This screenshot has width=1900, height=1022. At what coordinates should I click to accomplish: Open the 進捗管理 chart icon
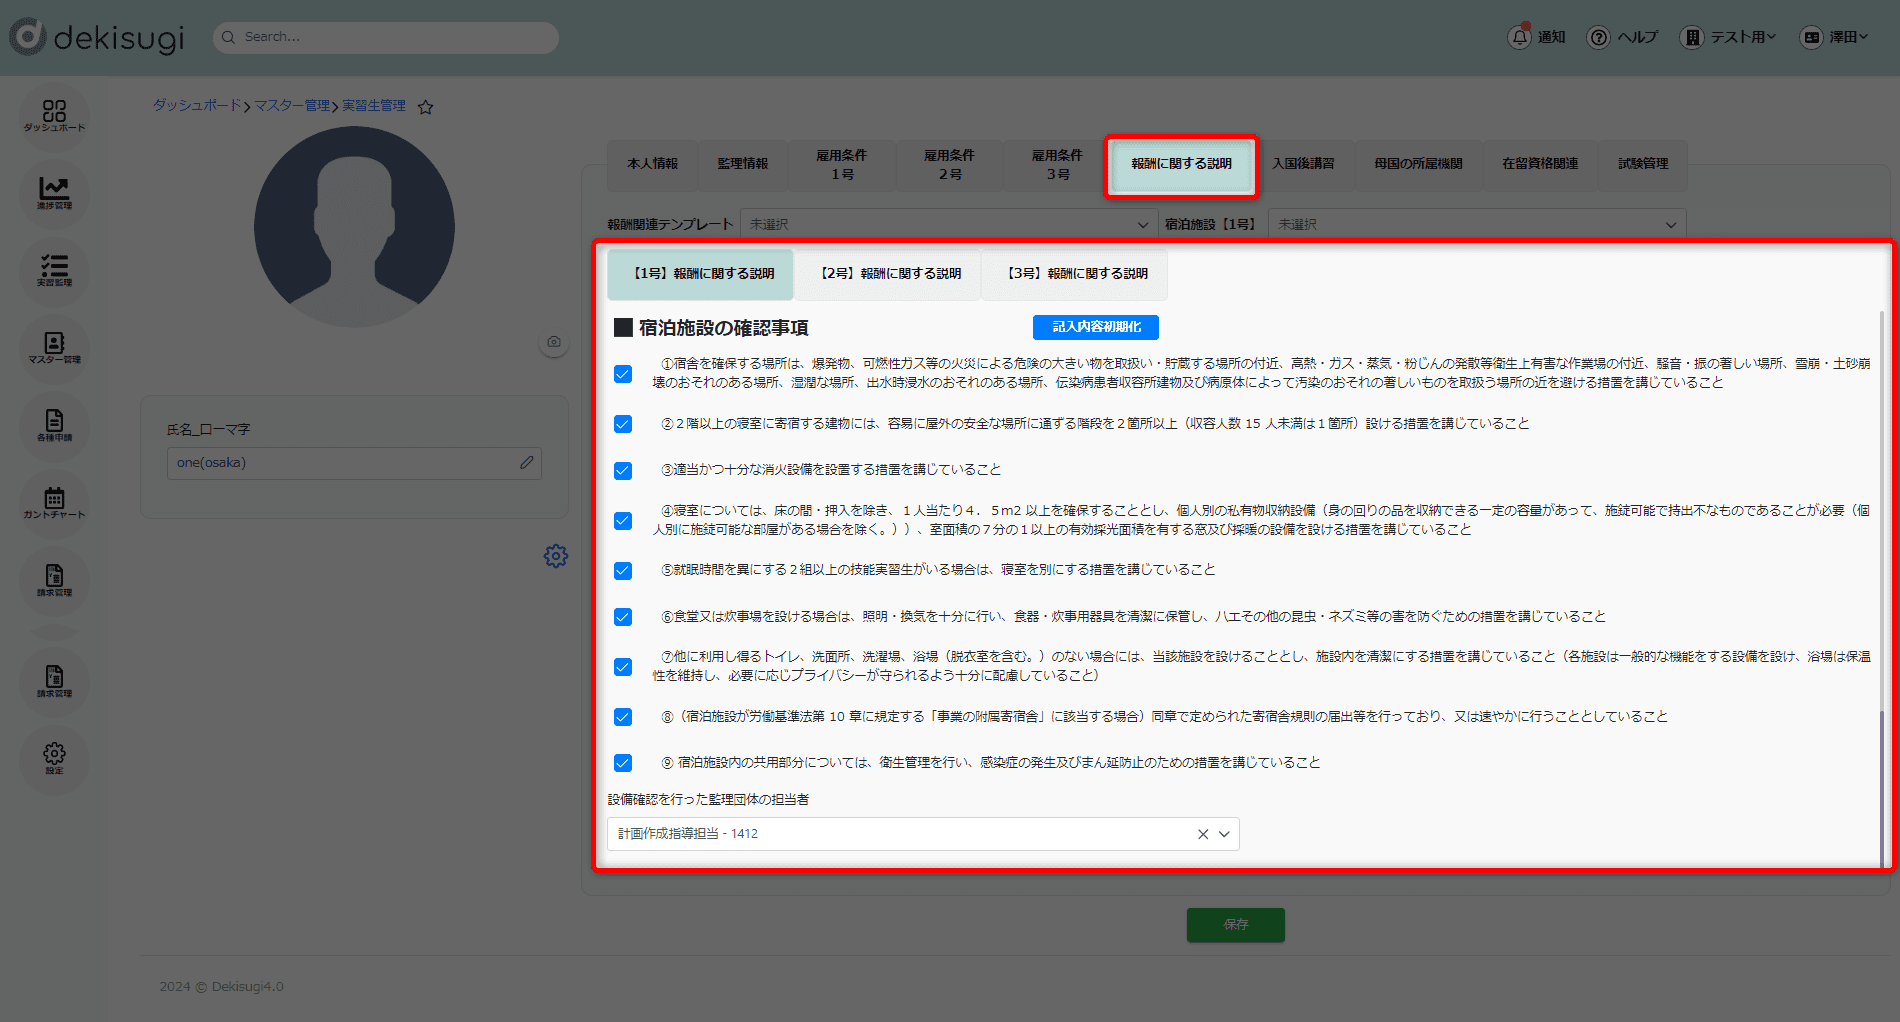[x=54, y=192]
